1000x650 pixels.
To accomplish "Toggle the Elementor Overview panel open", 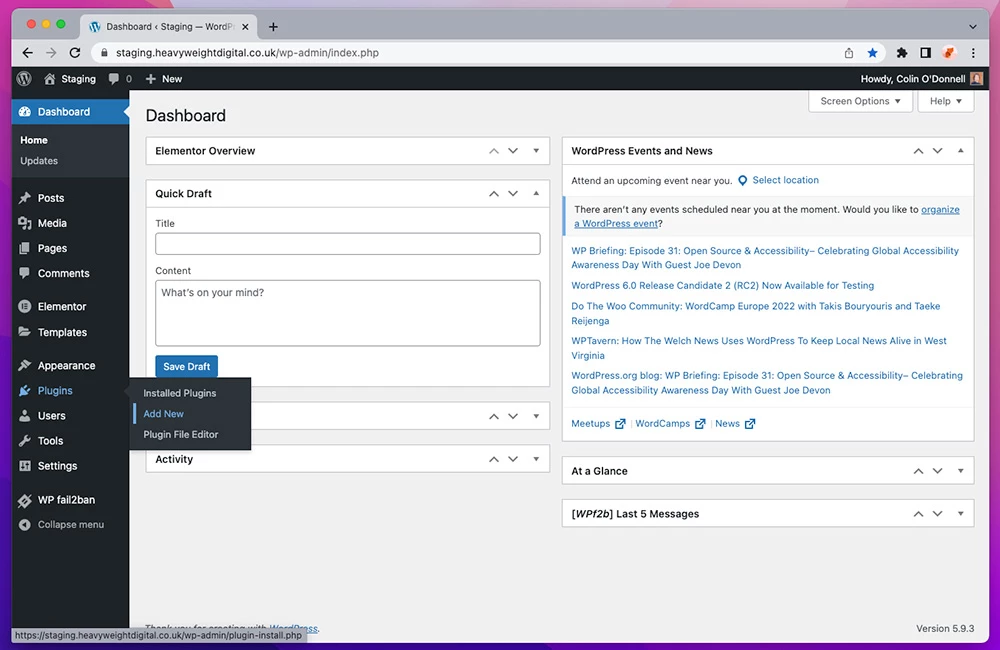I will coord(536,151).
